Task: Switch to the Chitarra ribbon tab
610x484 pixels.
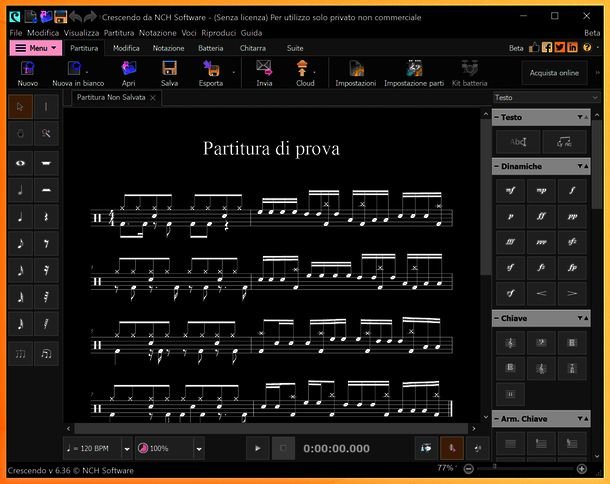Action: (253, 48)
